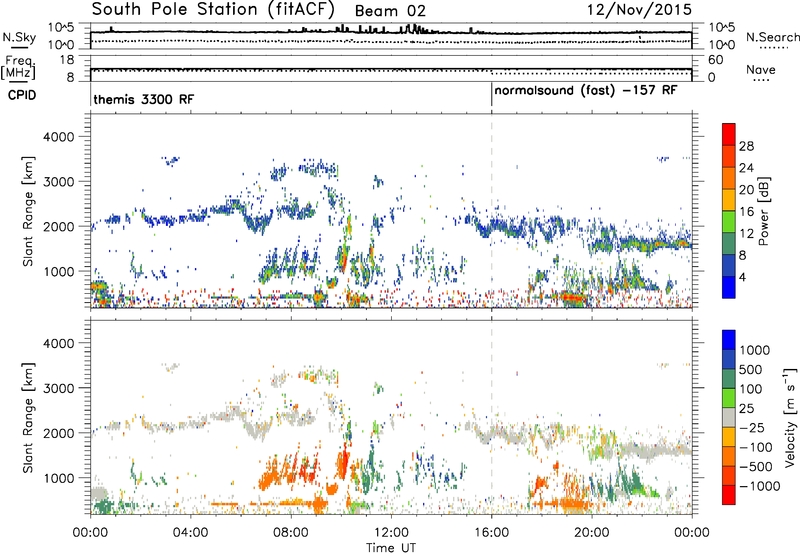Click 'Slant Range [km]' label of velocity panel
This screenshot has width=800, height=554.
tap(28, 418)
